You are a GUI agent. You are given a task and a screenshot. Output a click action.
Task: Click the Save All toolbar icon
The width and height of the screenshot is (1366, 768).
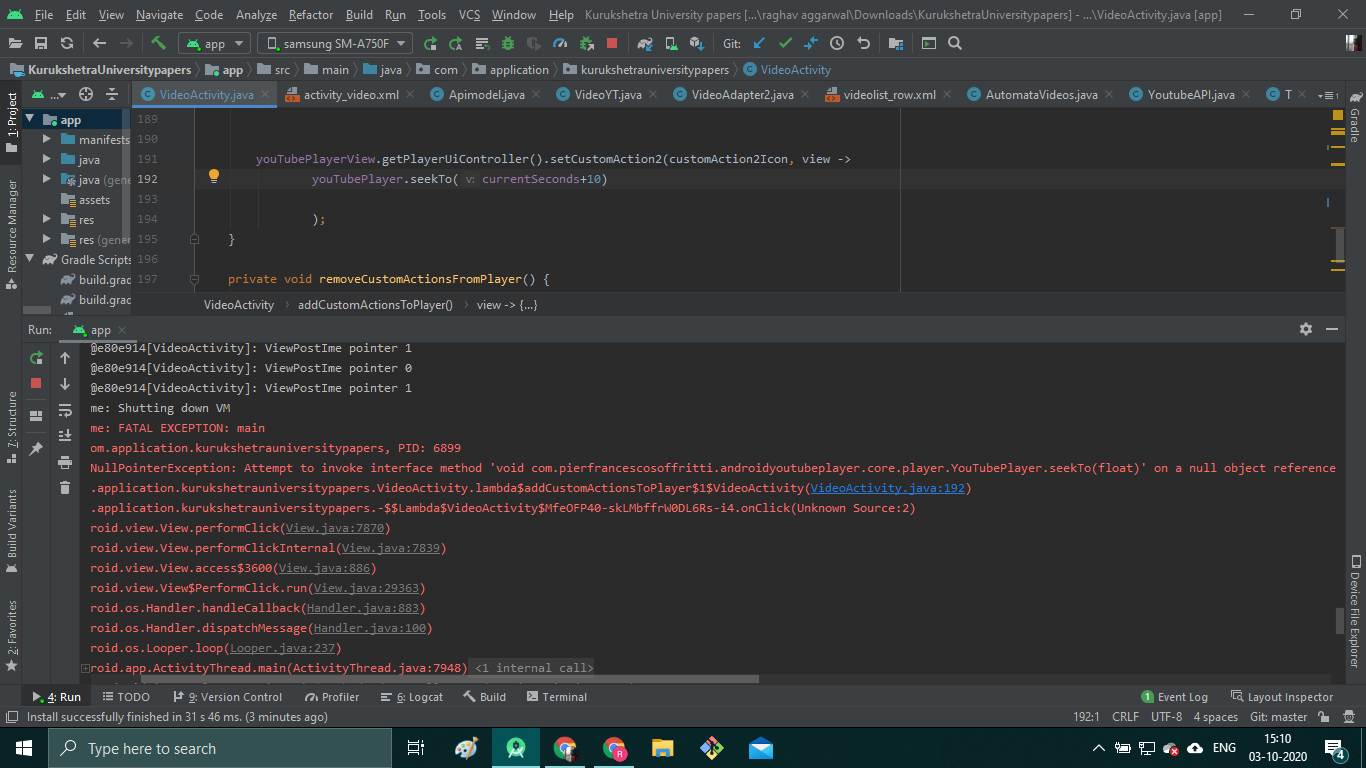(41, 43)
